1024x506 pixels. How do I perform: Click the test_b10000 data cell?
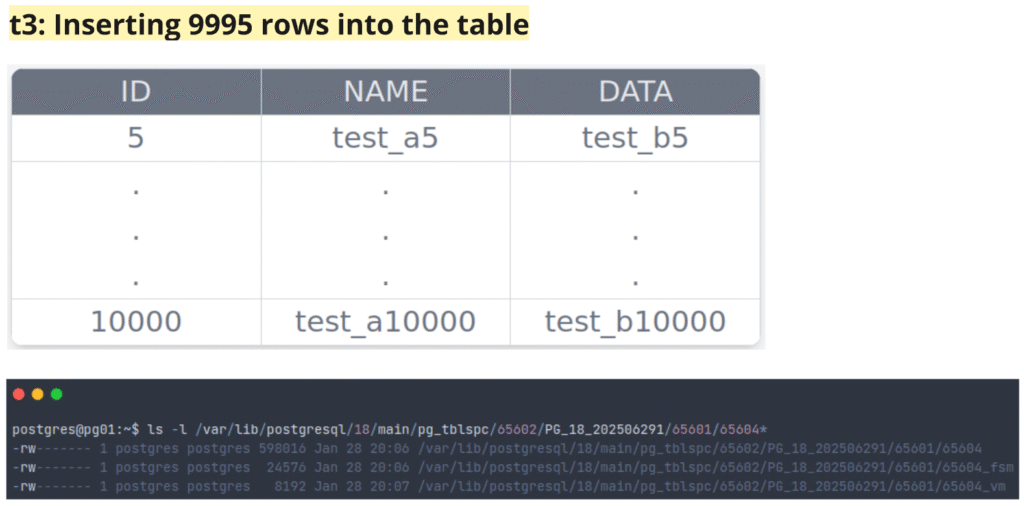coord(635,322)
